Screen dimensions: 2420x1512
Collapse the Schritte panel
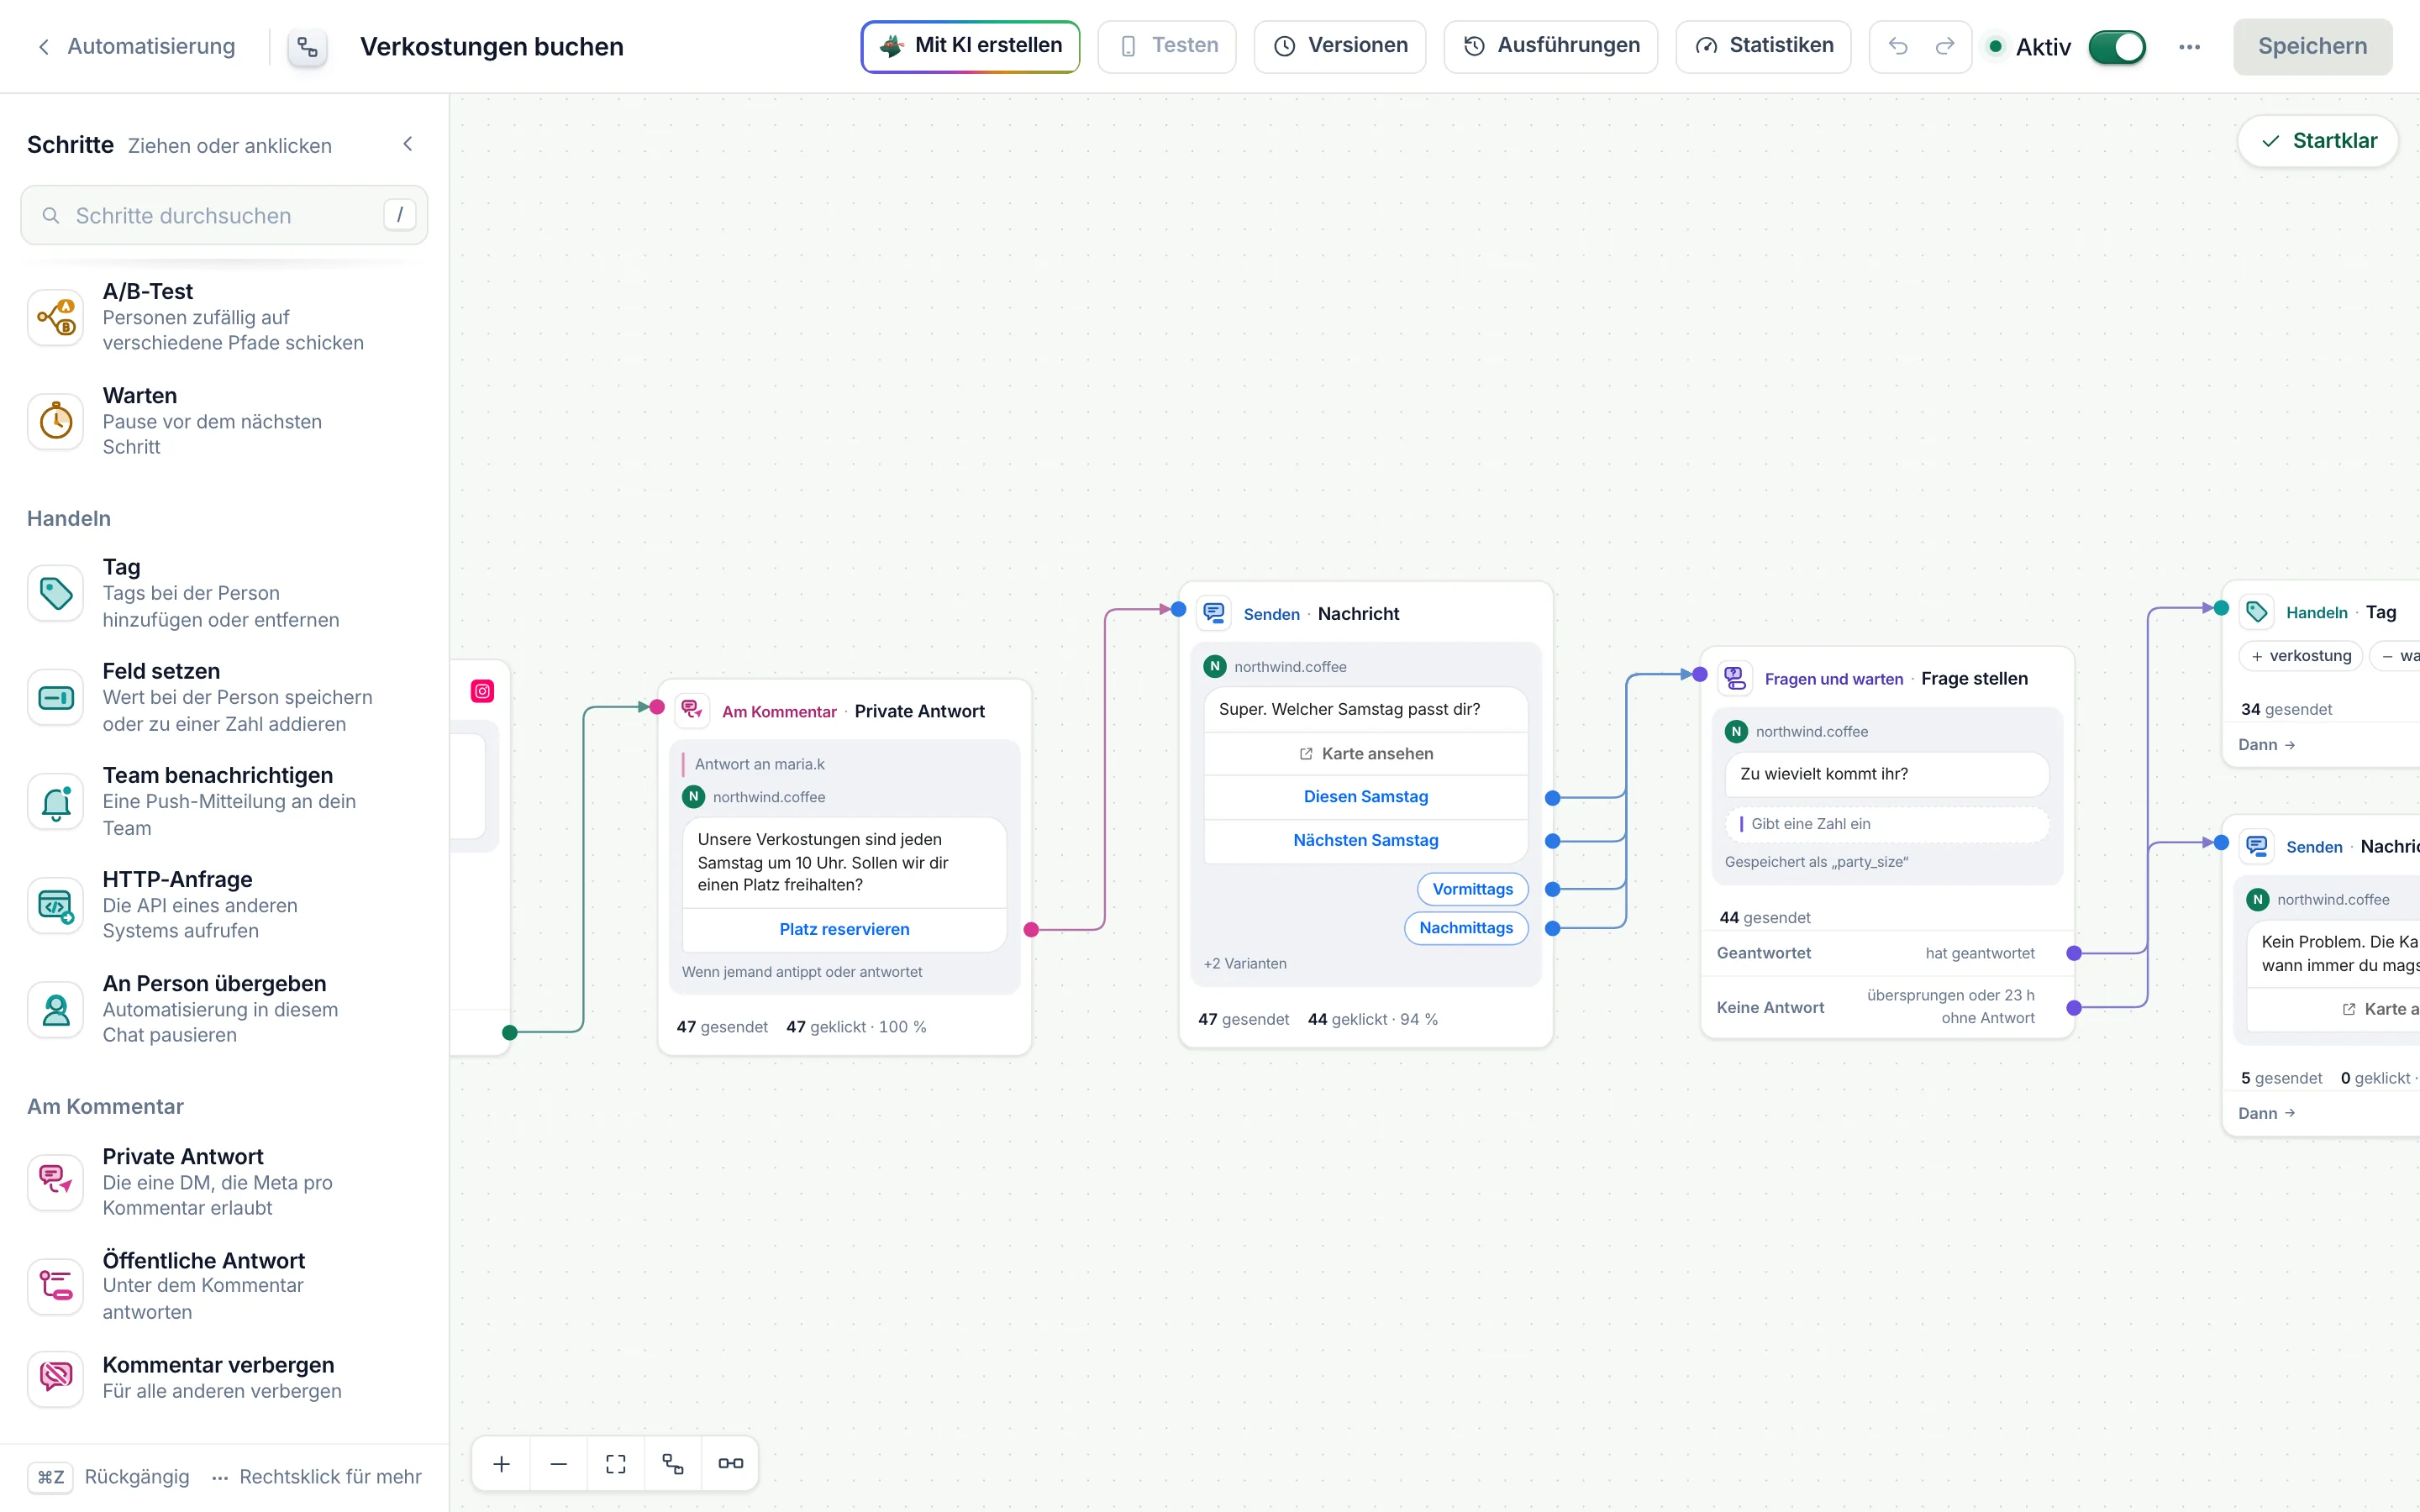(x=408, y=144)
